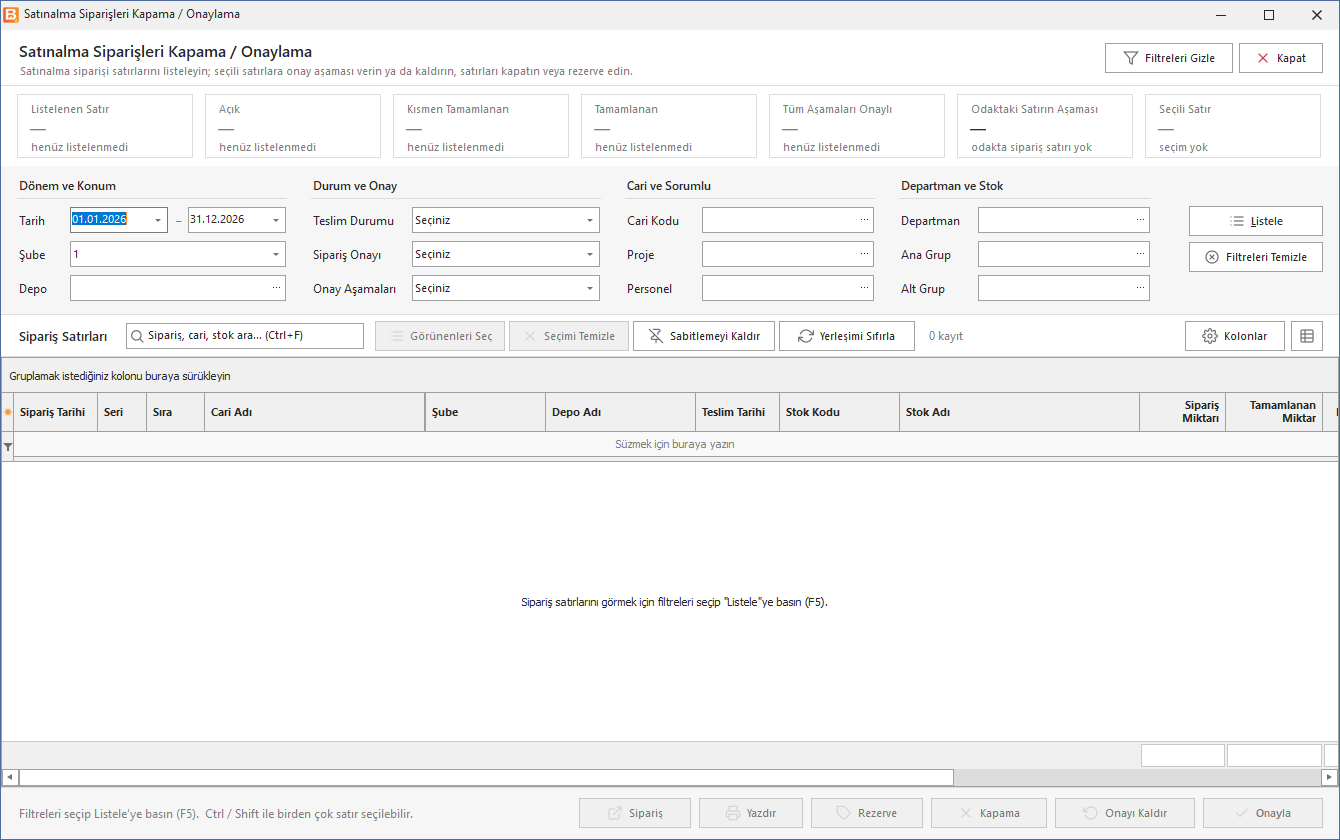Click Sipariş Miktarı column header

pos(1183,412)
